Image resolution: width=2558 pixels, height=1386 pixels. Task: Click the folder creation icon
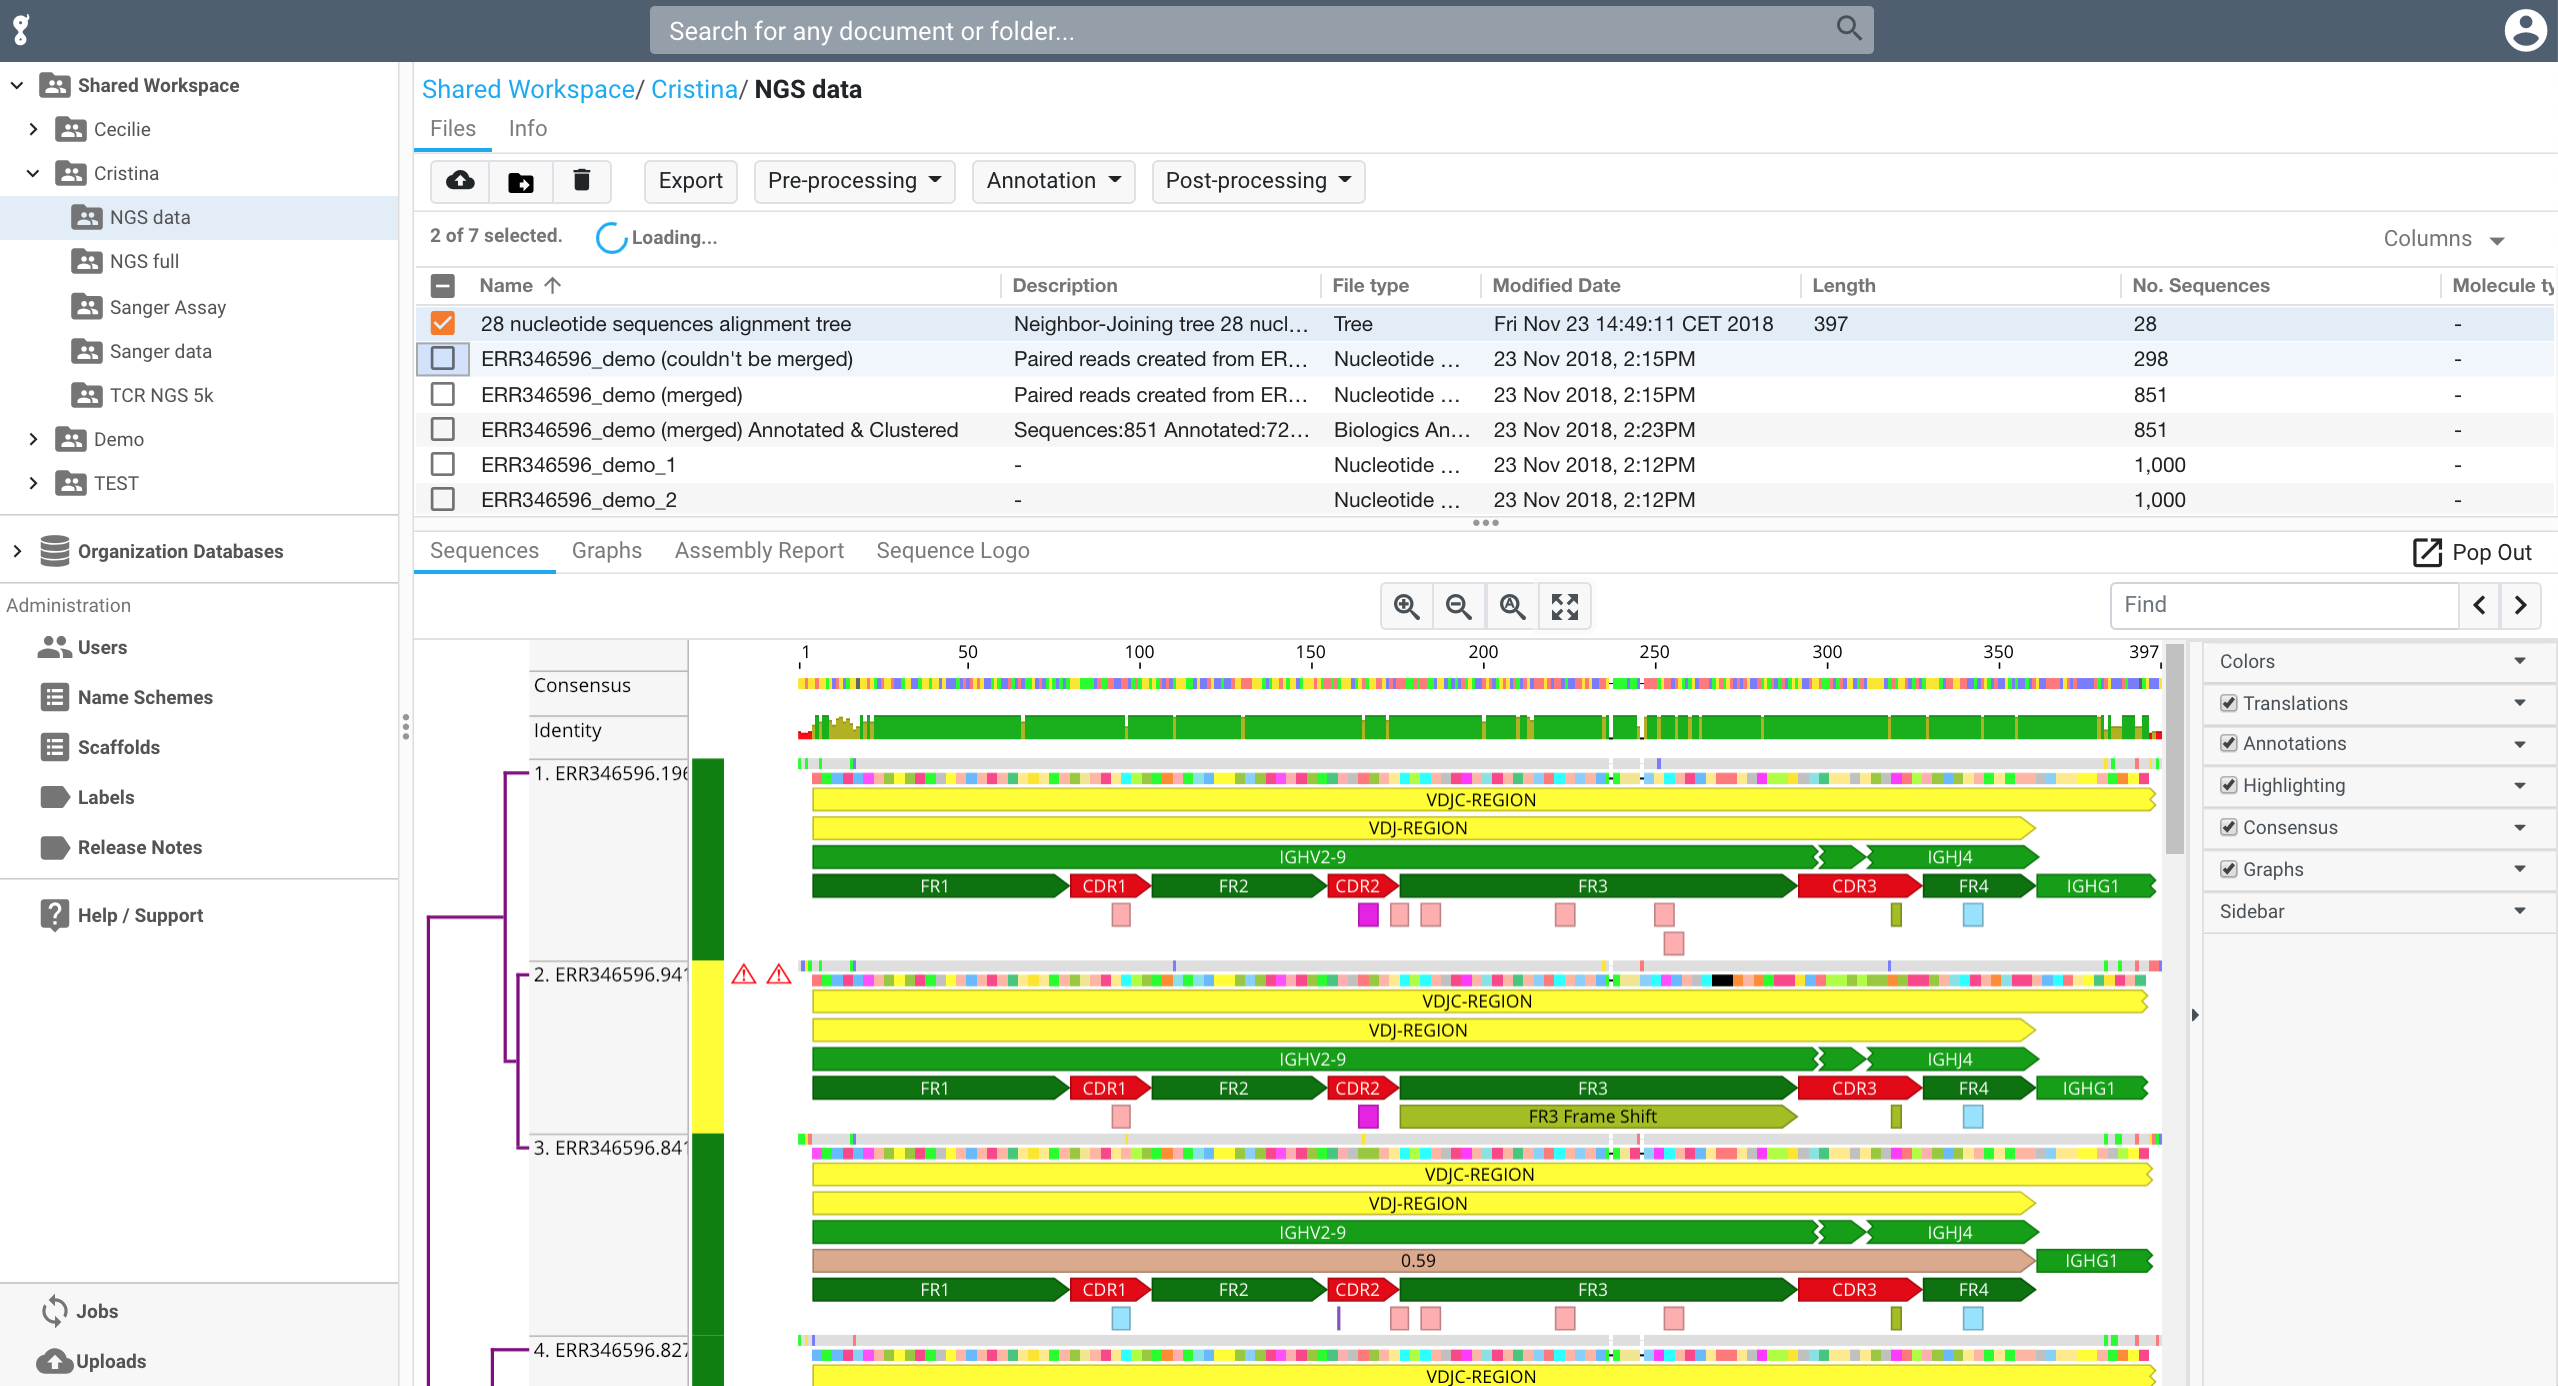(x=522, y=181)
